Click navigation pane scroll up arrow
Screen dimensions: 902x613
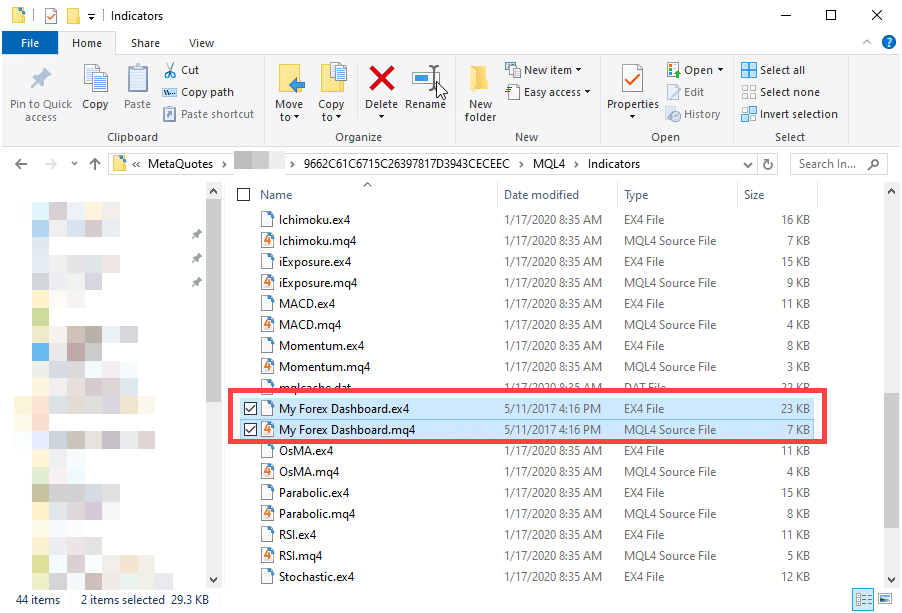coord(213,191)
